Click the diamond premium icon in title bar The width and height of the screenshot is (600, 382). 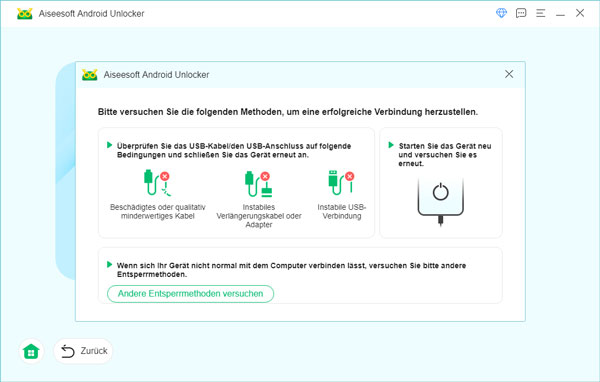[501, 13]
